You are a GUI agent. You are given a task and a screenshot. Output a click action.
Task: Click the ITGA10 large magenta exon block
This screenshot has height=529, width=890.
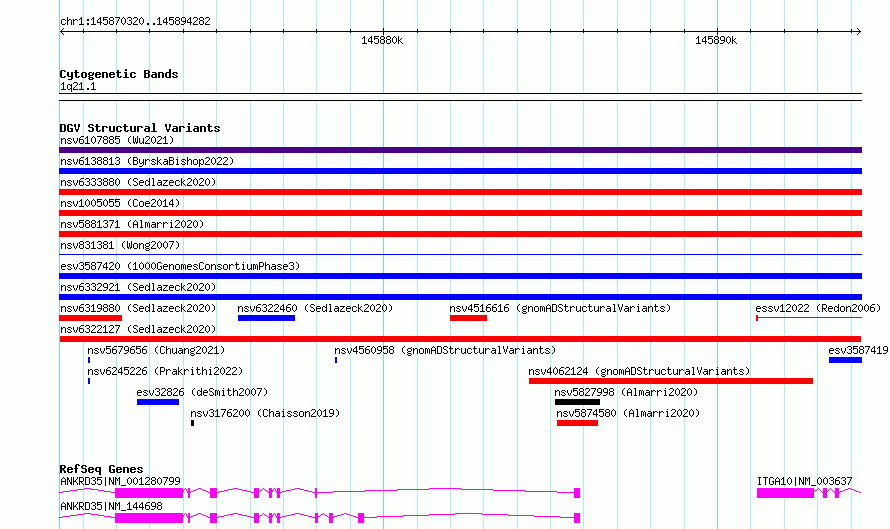(785, 493)
